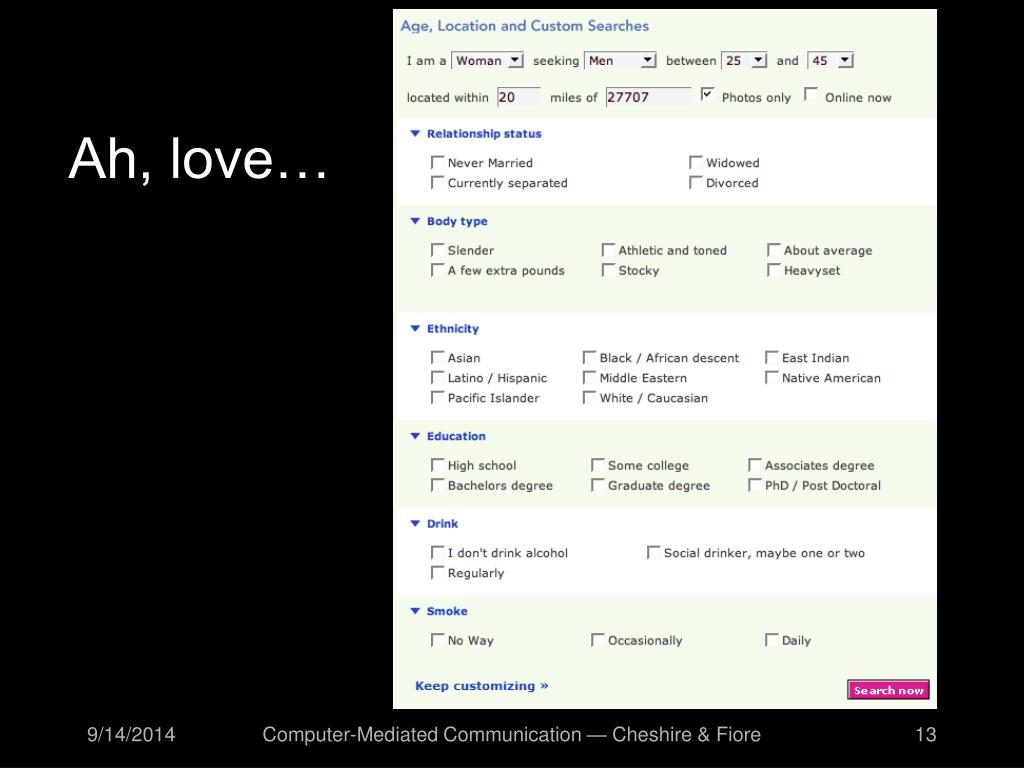Viewport: 1024px width, 768px height.
Task: Tick the Heavyset checkbox
Action: [x=774, y=270]
